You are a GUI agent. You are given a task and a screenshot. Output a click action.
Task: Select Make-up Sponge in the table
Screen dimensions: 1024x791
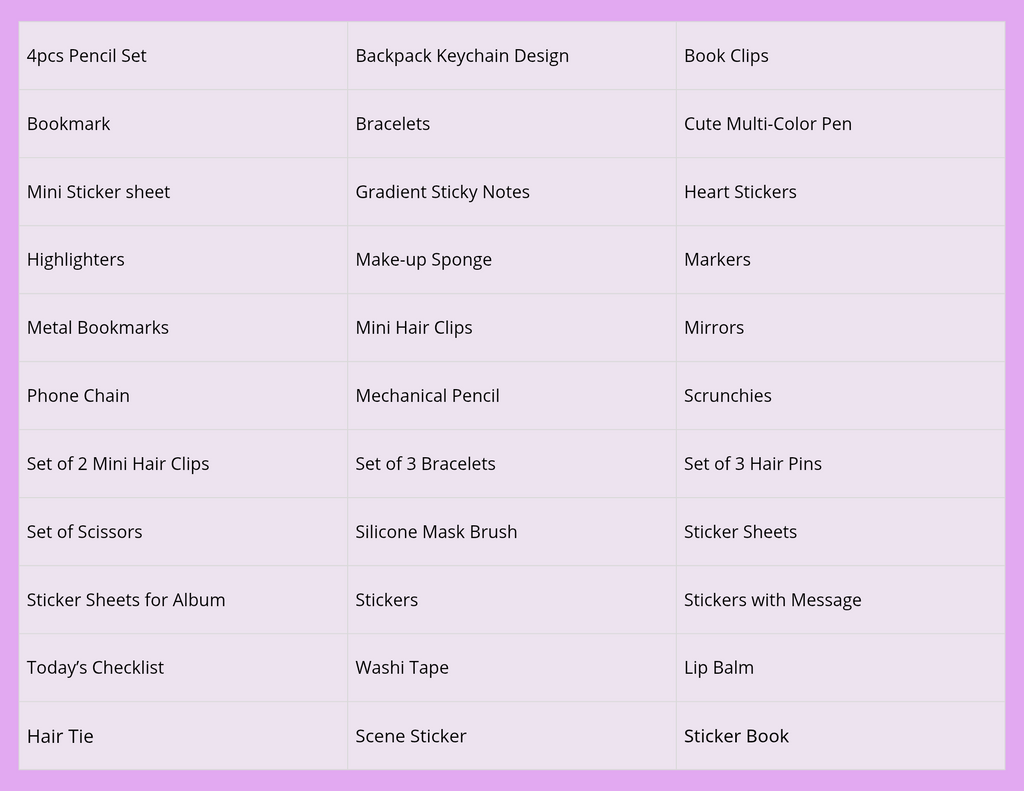click(x=511, y=259)
